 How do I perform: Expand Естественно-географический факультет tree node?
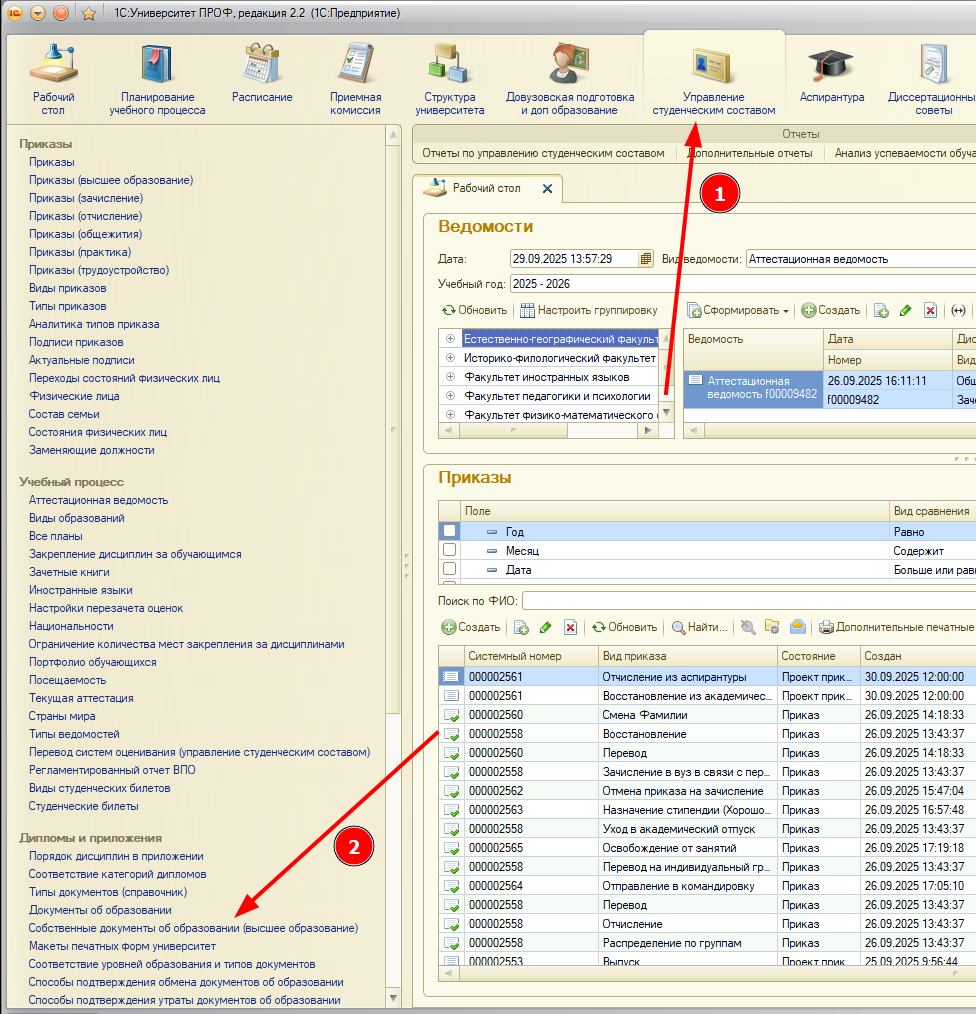[450, 339]
